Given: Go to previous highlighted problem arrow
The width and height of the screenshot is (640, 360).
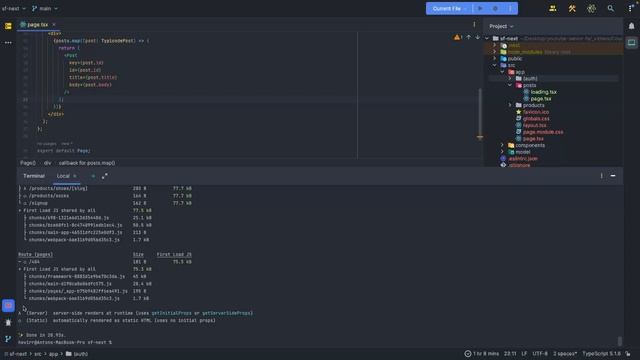Looking at the screenshot, I should click(x=469, y=38).
